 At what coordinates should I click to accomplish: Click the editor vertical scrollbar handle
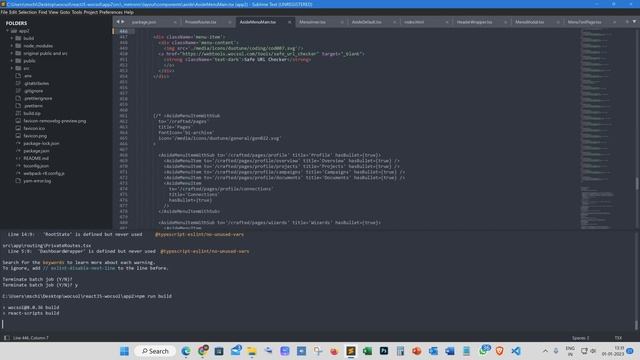pos(636,184)
